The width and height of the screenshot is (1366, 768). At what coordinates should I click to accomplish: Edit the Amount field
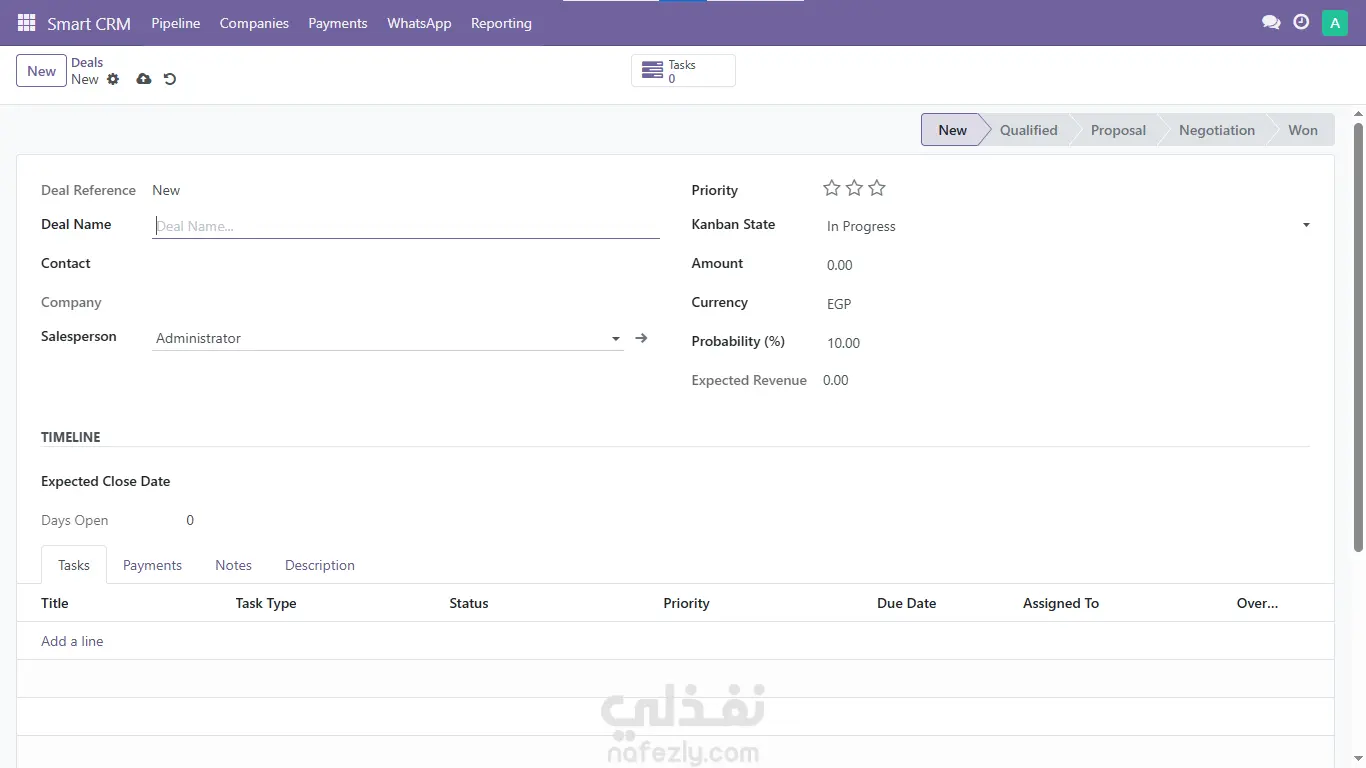(x=1066, y=265)
